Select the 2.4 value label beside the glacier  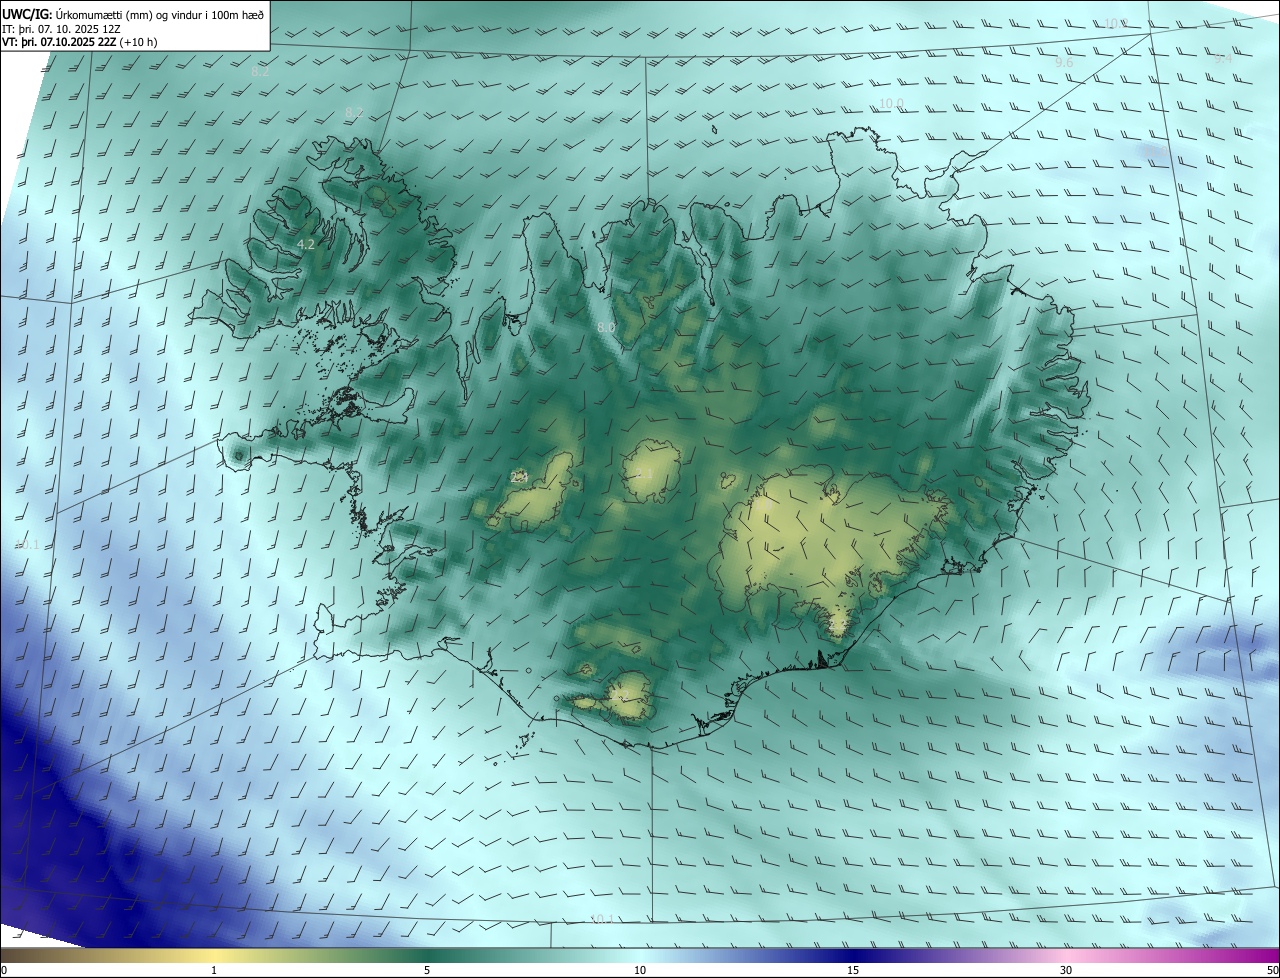[519, 478]
